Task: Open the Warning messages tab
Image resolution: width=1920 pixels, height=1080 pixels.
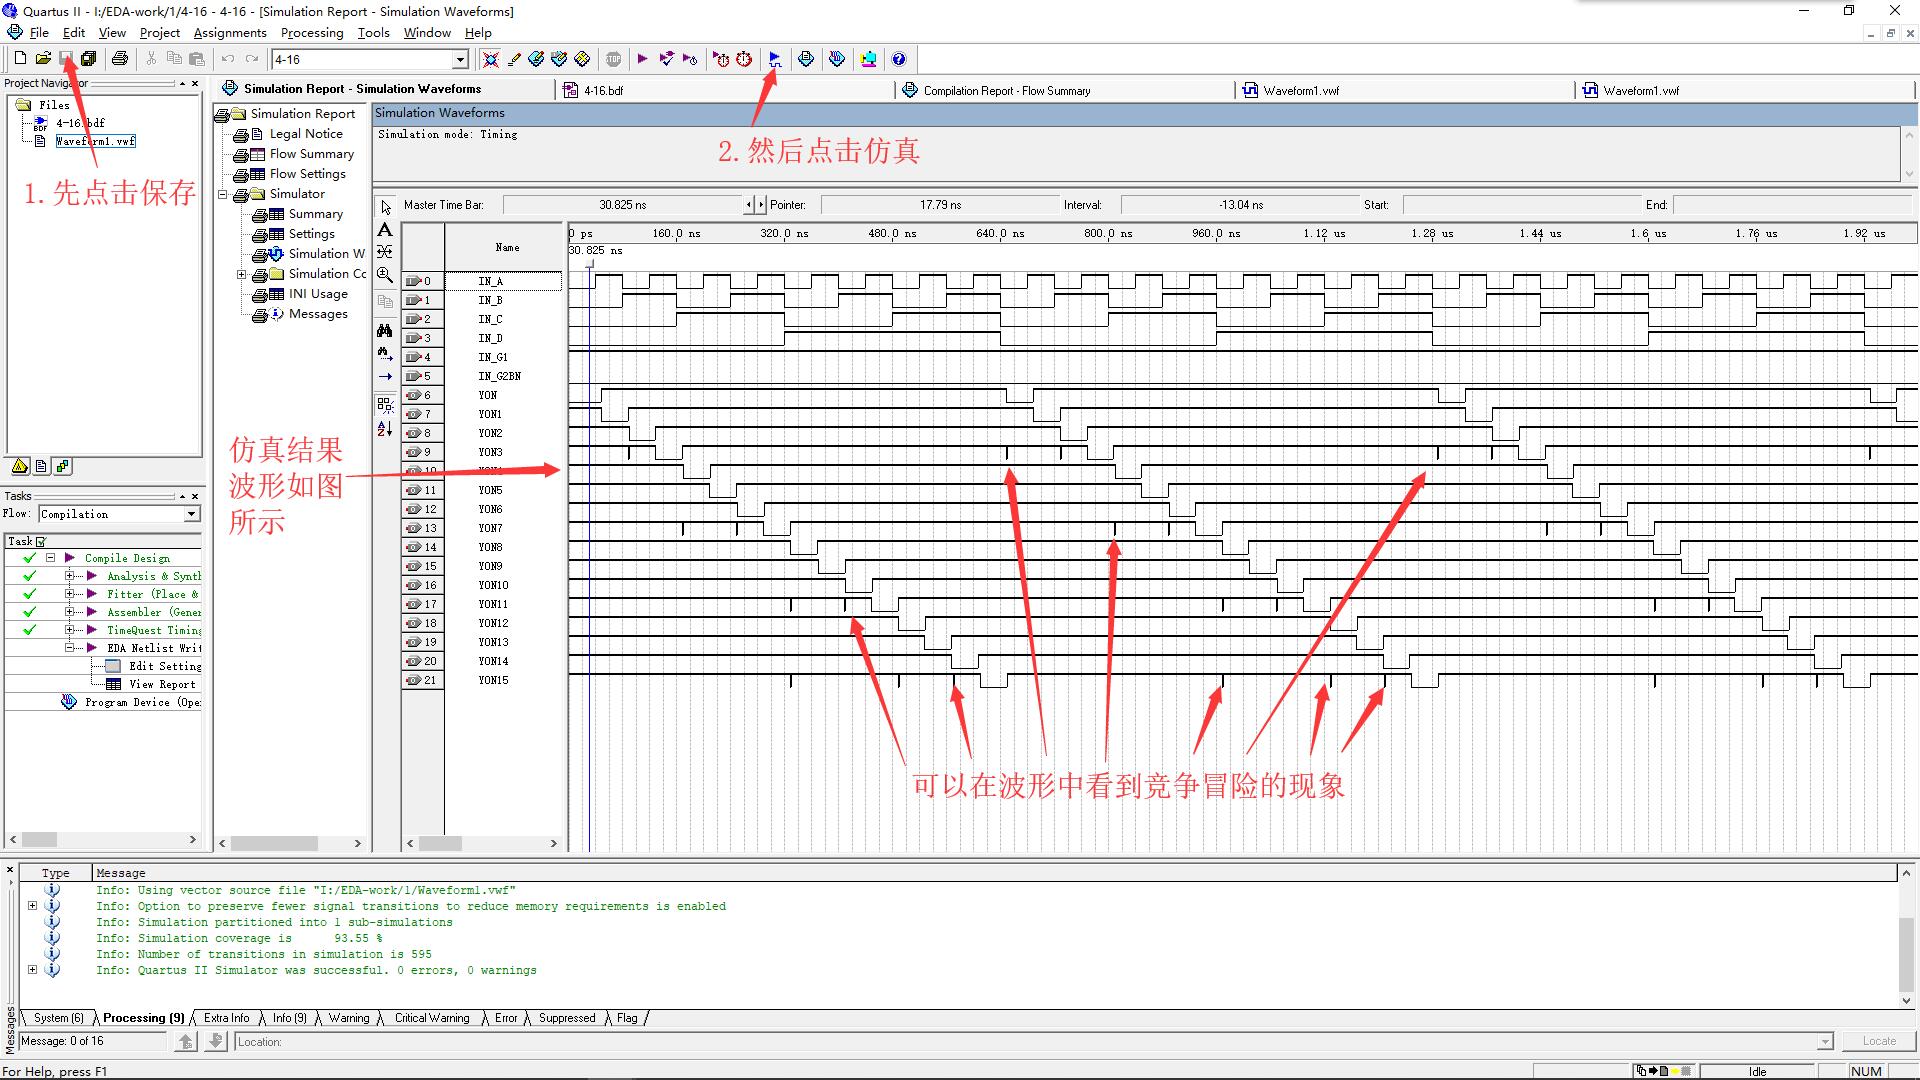Action: click(x=348, y=1018)
